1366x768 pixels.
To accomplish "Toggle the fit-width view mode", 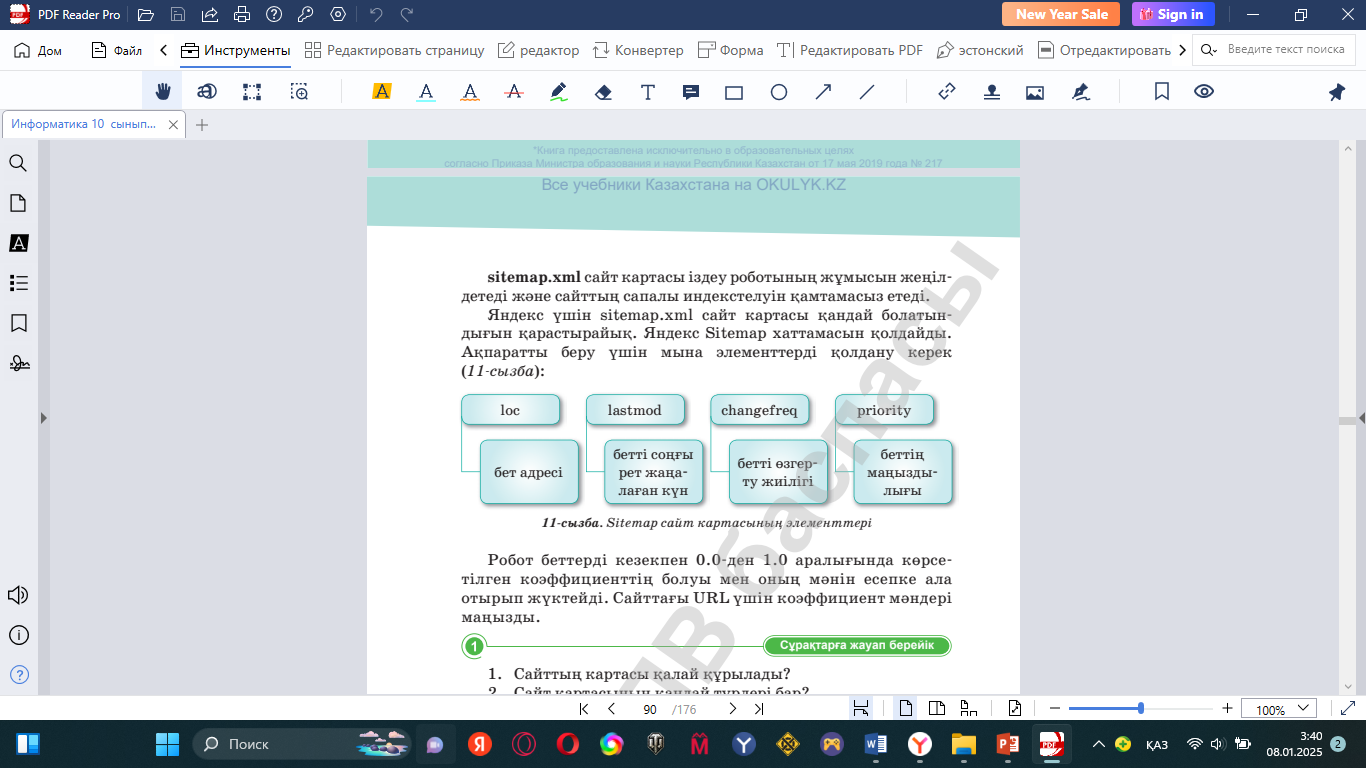I will click(x=860, y=709).
